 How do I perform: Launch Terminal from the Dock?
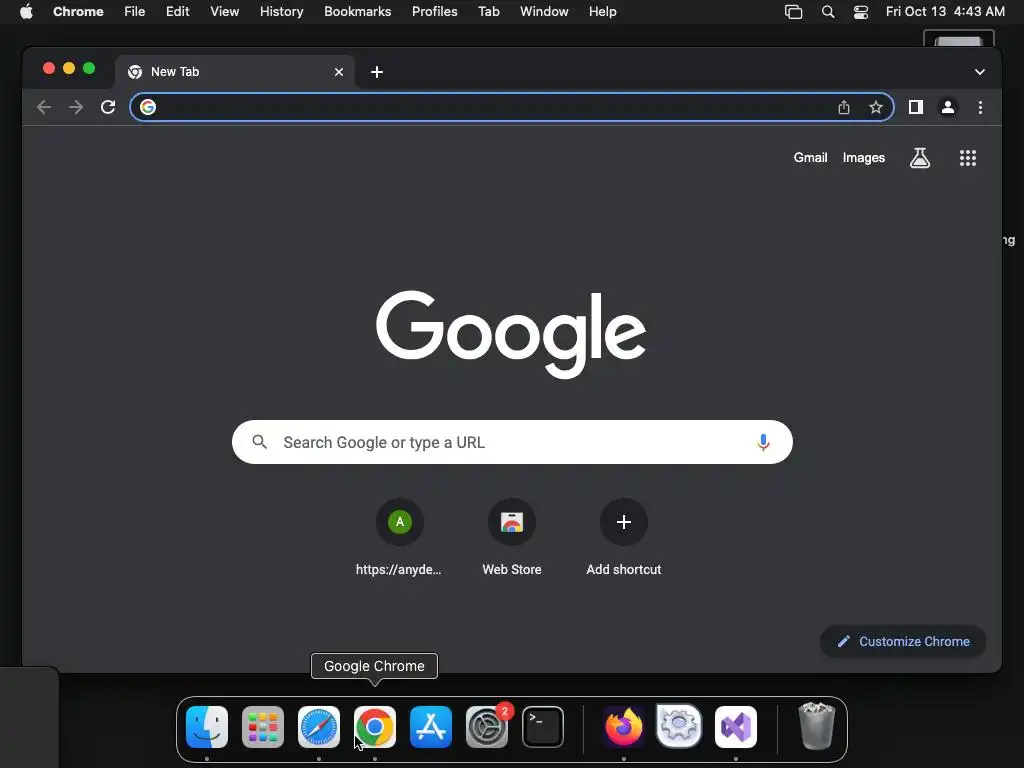coord(543,727)
